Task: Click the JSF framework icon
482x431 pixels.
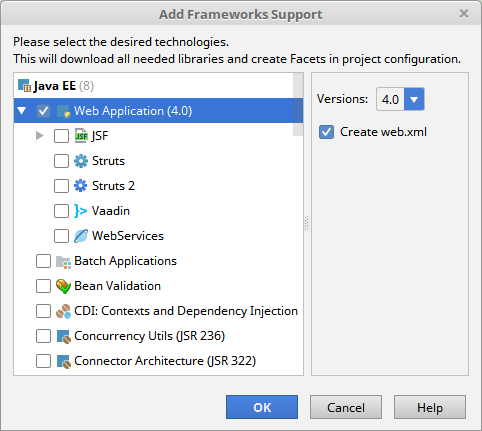Action: click(81, 136)
